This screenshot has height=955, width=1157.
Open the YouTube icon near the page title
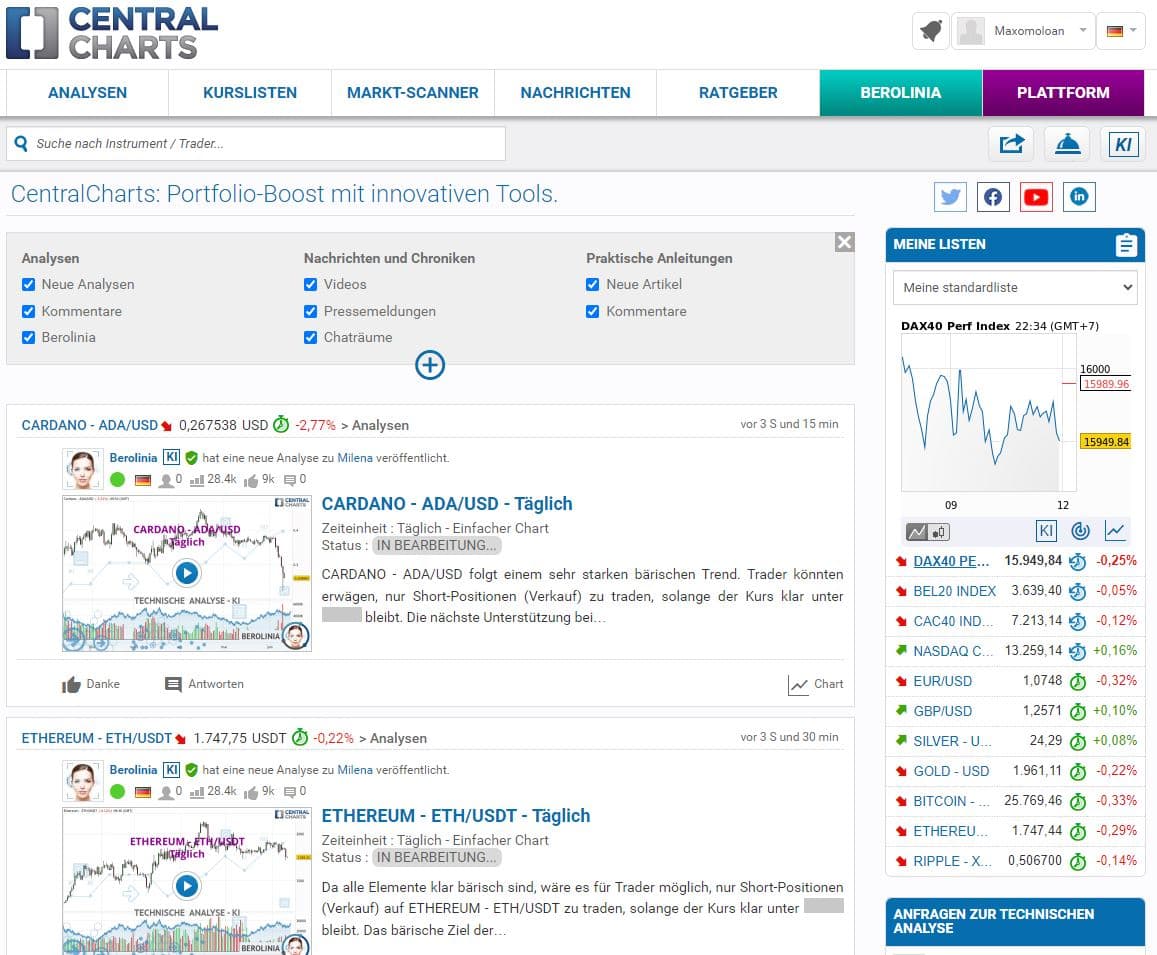pyautogui.click(x=1036, y=197)
